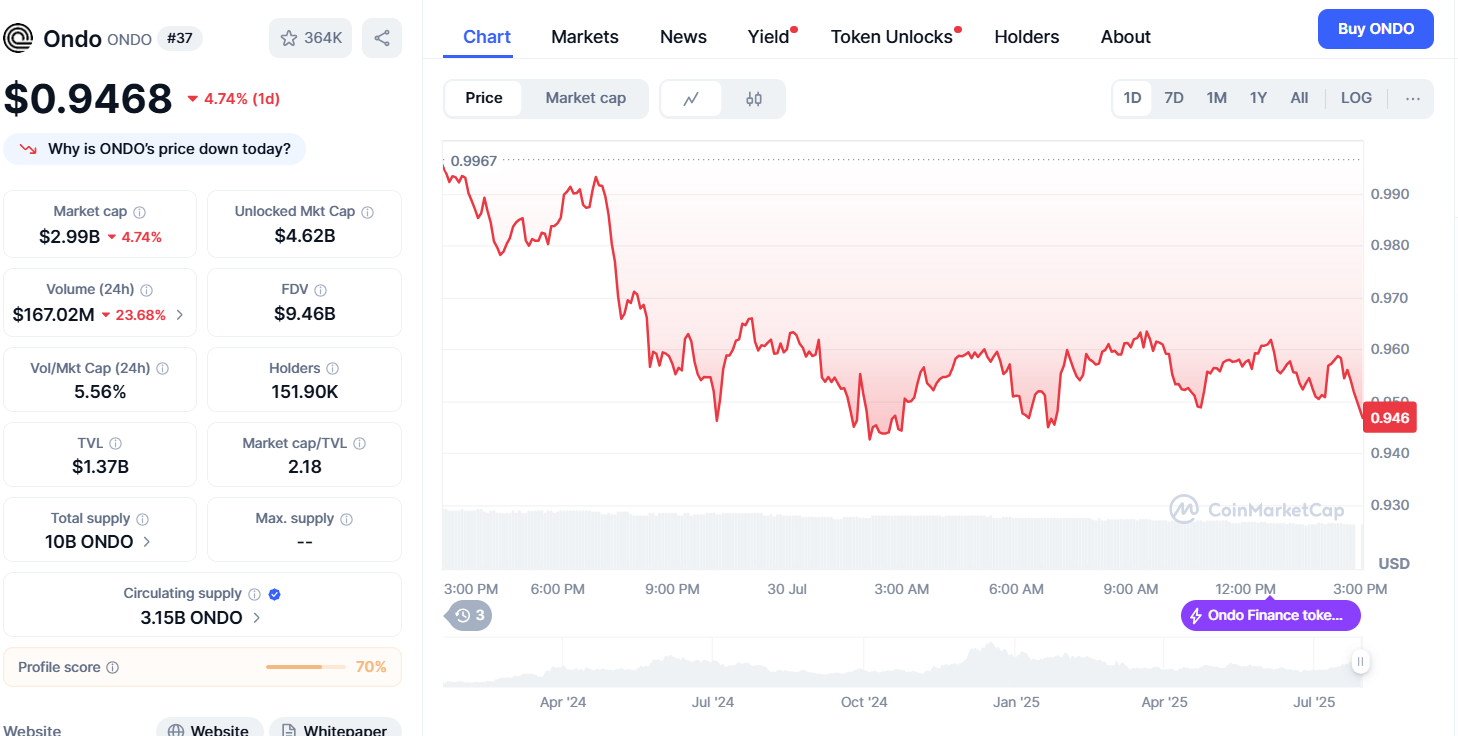Open the About tab

coord(1126,37)
